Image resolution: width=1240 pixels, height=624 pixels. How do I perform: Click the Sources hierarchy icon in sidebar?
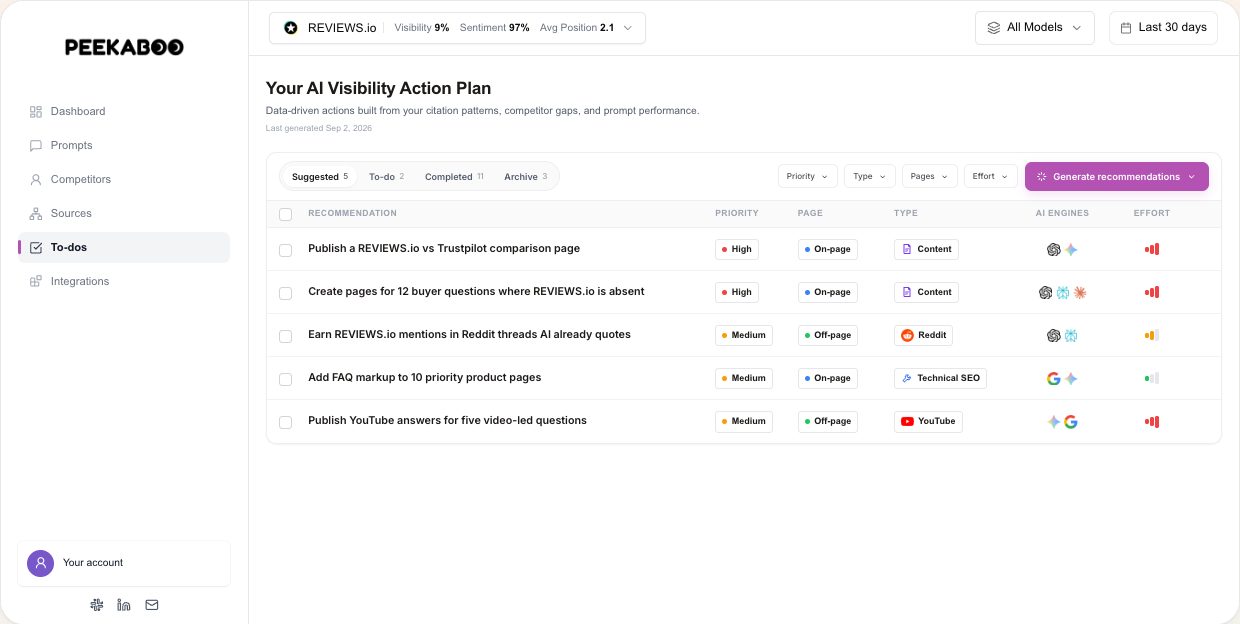(36, 213)
